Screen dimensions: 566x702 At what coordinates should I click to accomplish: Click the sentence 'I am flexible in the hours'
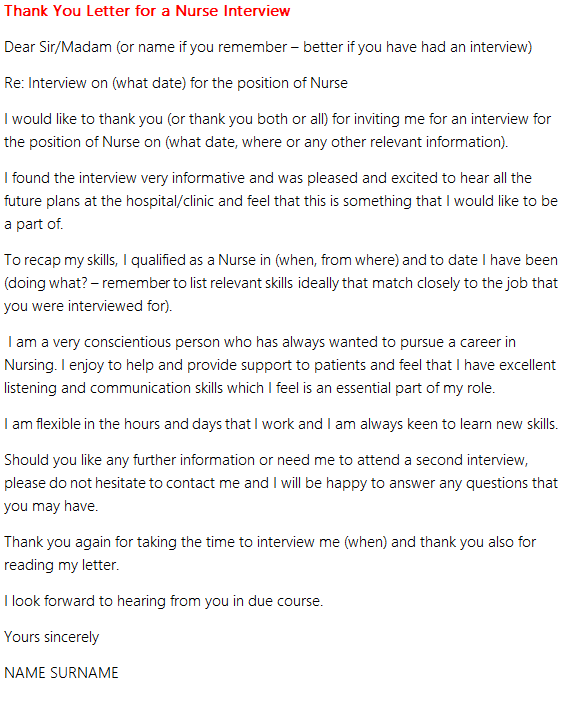(x=281, y=424)
